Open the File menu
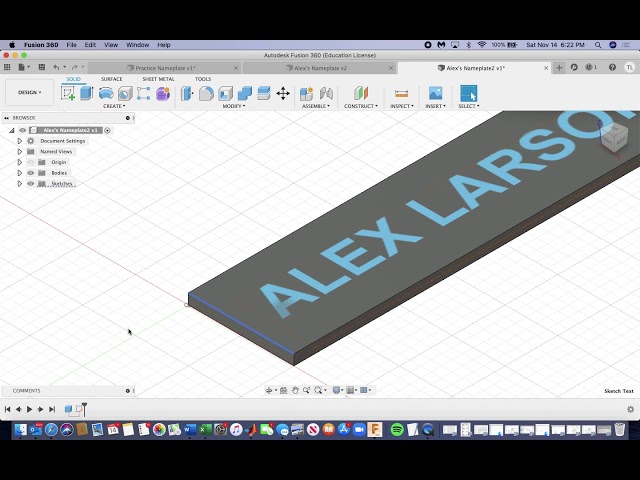640x480 pixels. coord(71,45)
